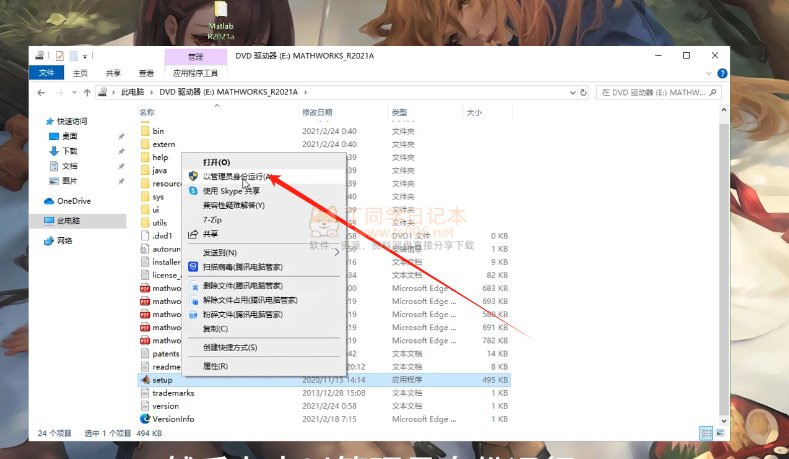
Task: Open the quick access toolbar customize dropdown
Action: (x=87, y=56)
